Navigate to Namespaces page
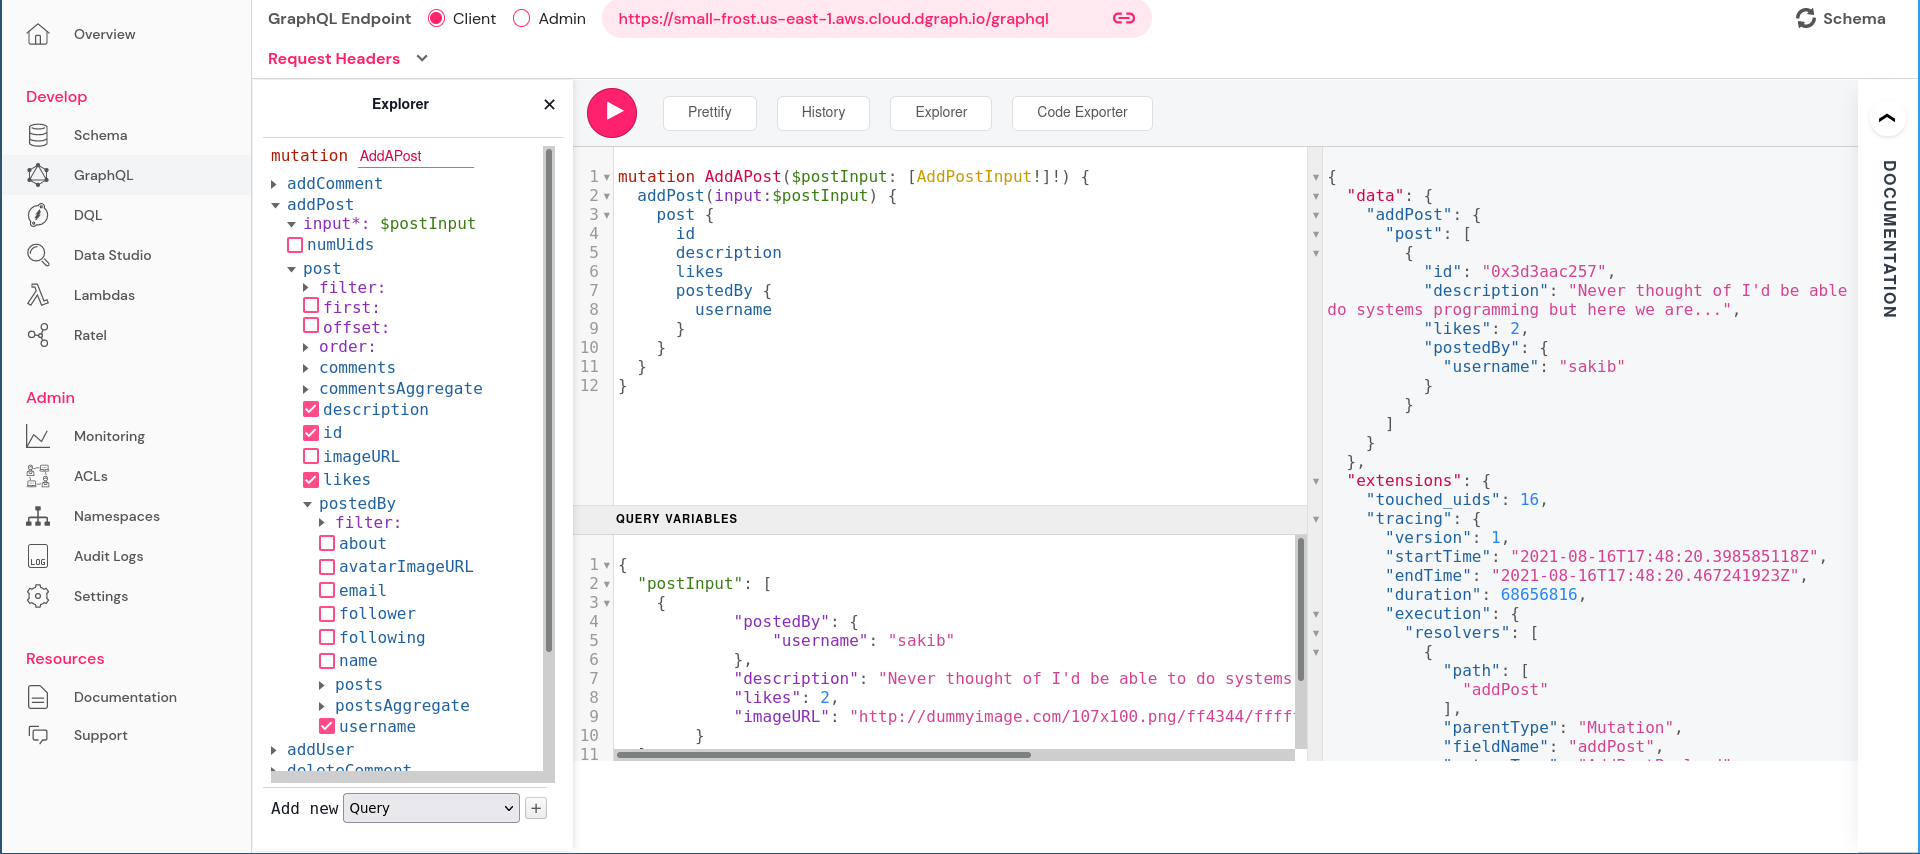The width and height of the screenshot is (1920, 854). [117, 516]
